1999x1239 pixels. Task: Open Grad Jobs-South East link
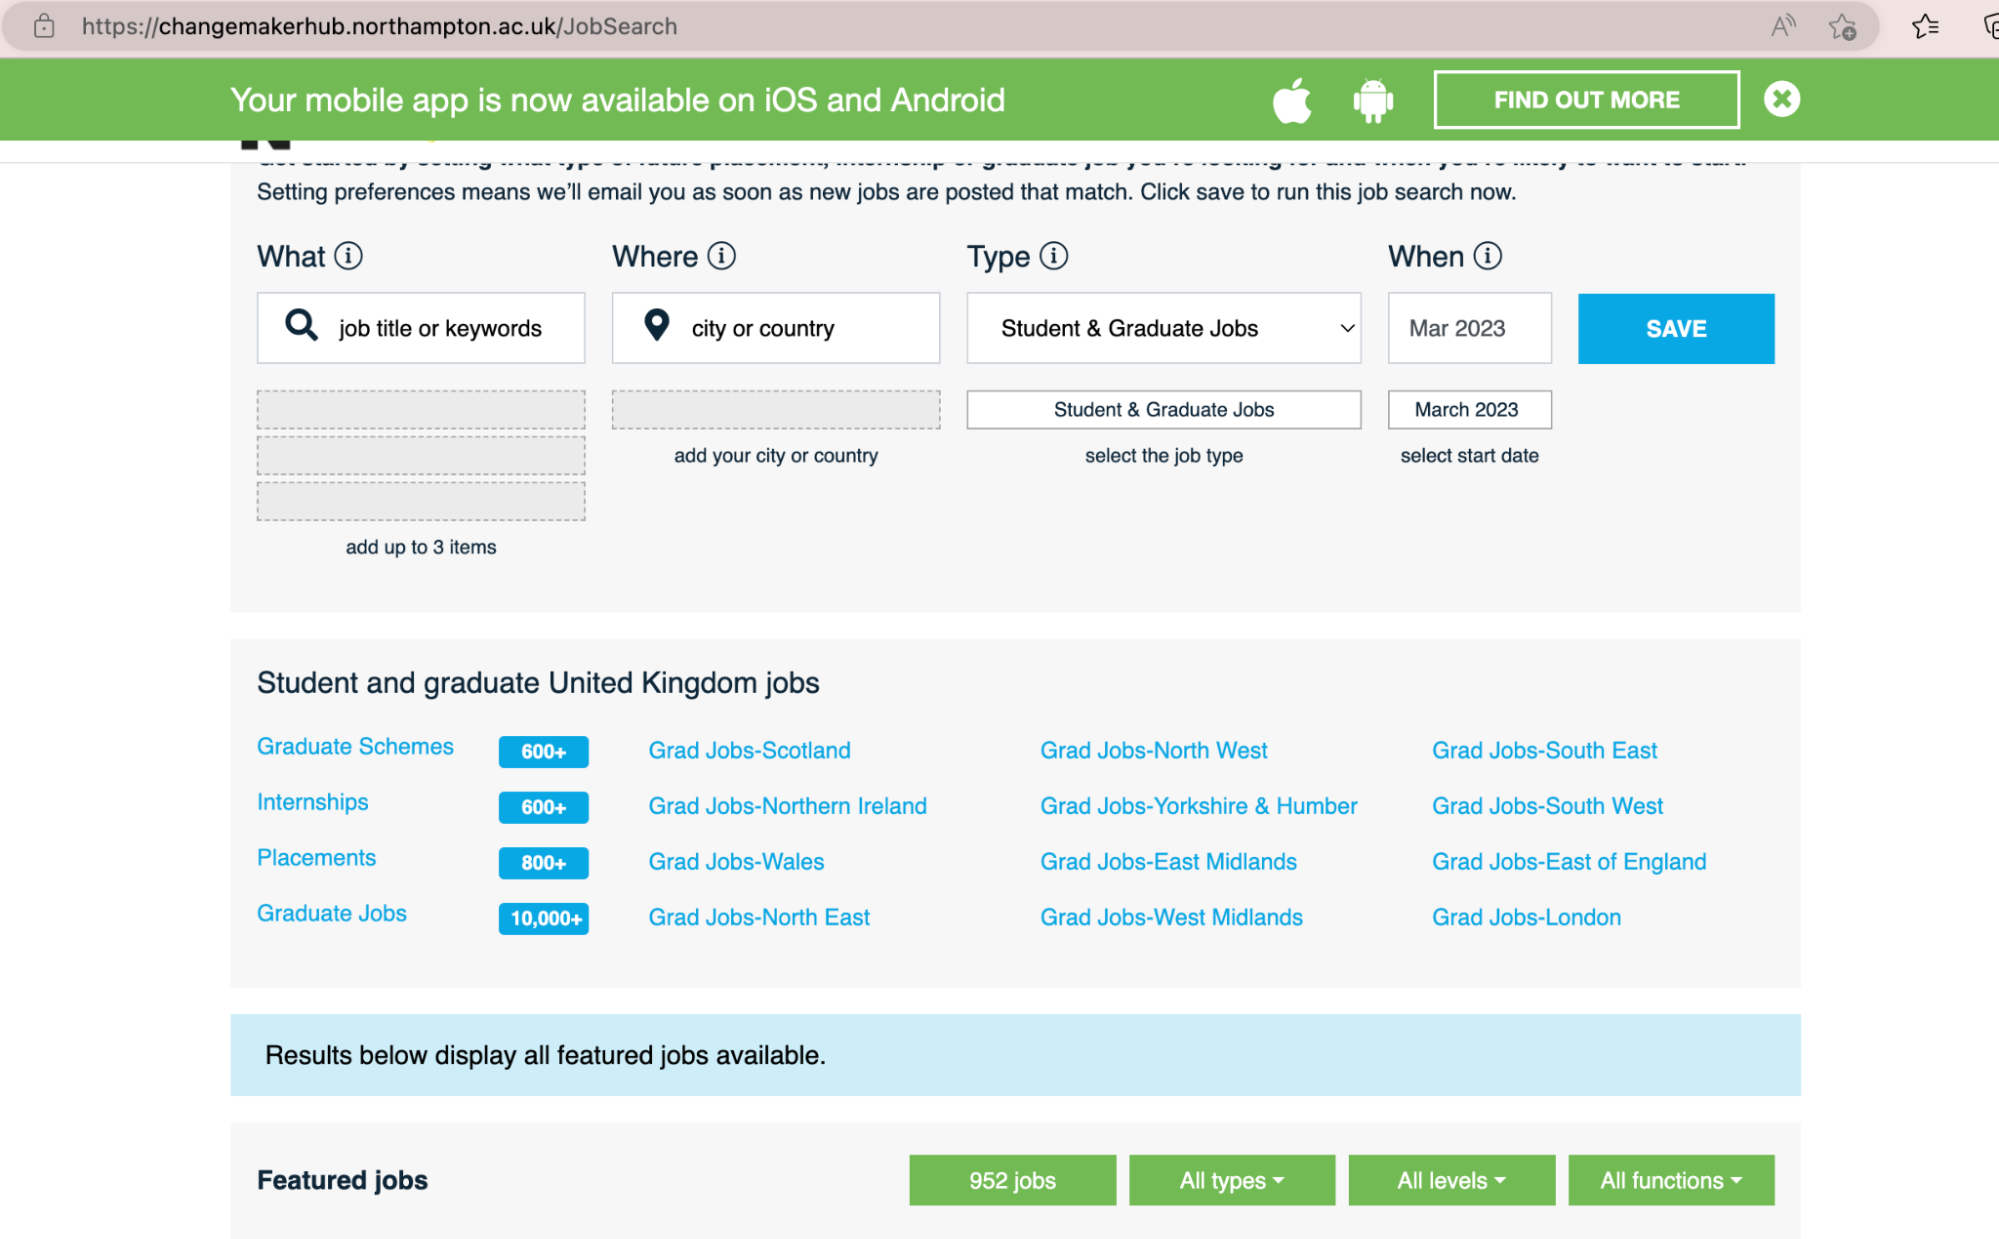(x=1544, y=750)
